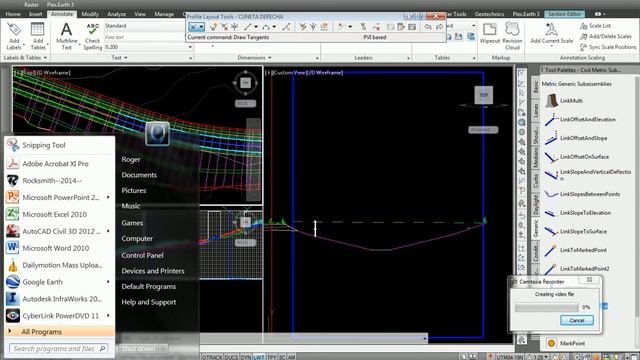The width and height of the screenshot is (640, 360).
Task: Select the LinkSlopeToSurface subassembly
Action: click(x=576, y=231)
